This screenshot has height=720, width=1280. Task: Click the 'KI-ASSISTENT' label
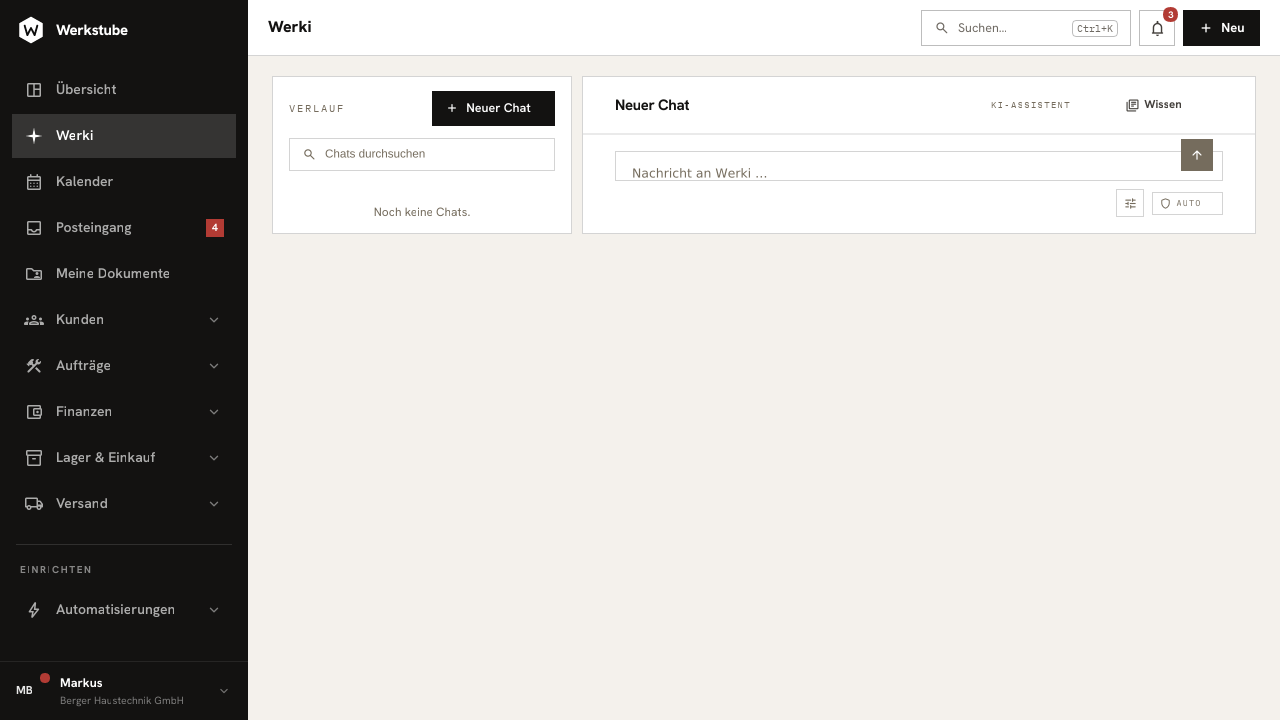[x=1030, y=105]
